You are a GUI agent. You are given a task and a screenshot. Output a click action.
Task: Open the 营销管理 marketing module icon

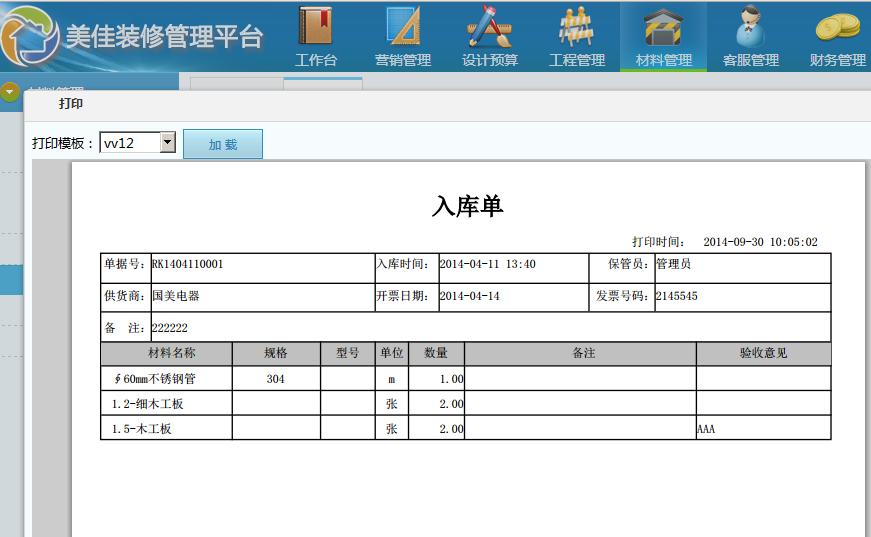click(403, 29)
